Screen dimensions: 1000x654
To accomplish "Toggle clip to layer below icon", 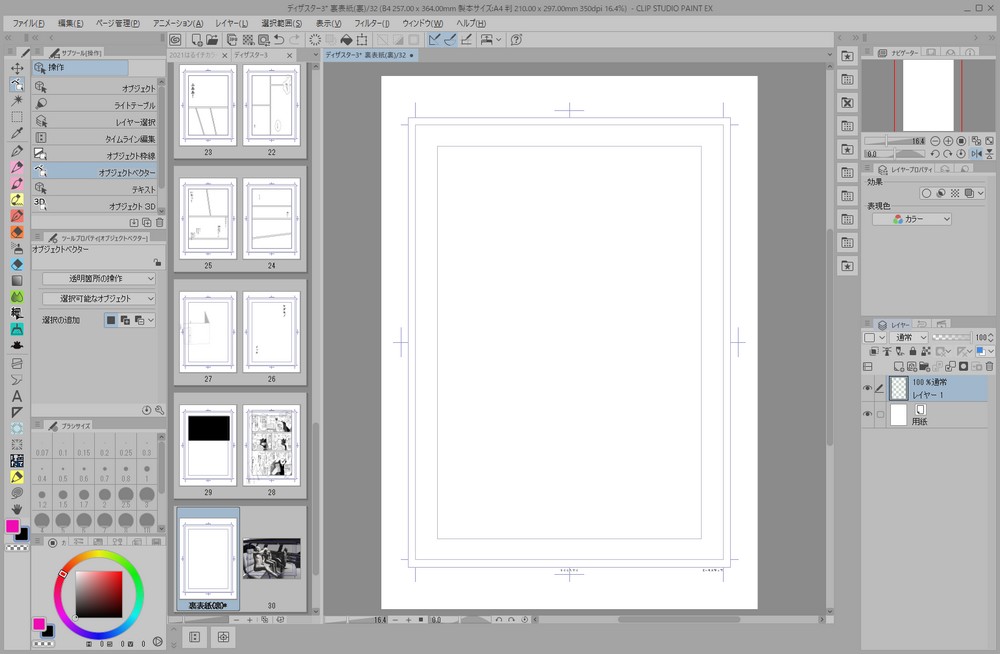I will point(874,351).
